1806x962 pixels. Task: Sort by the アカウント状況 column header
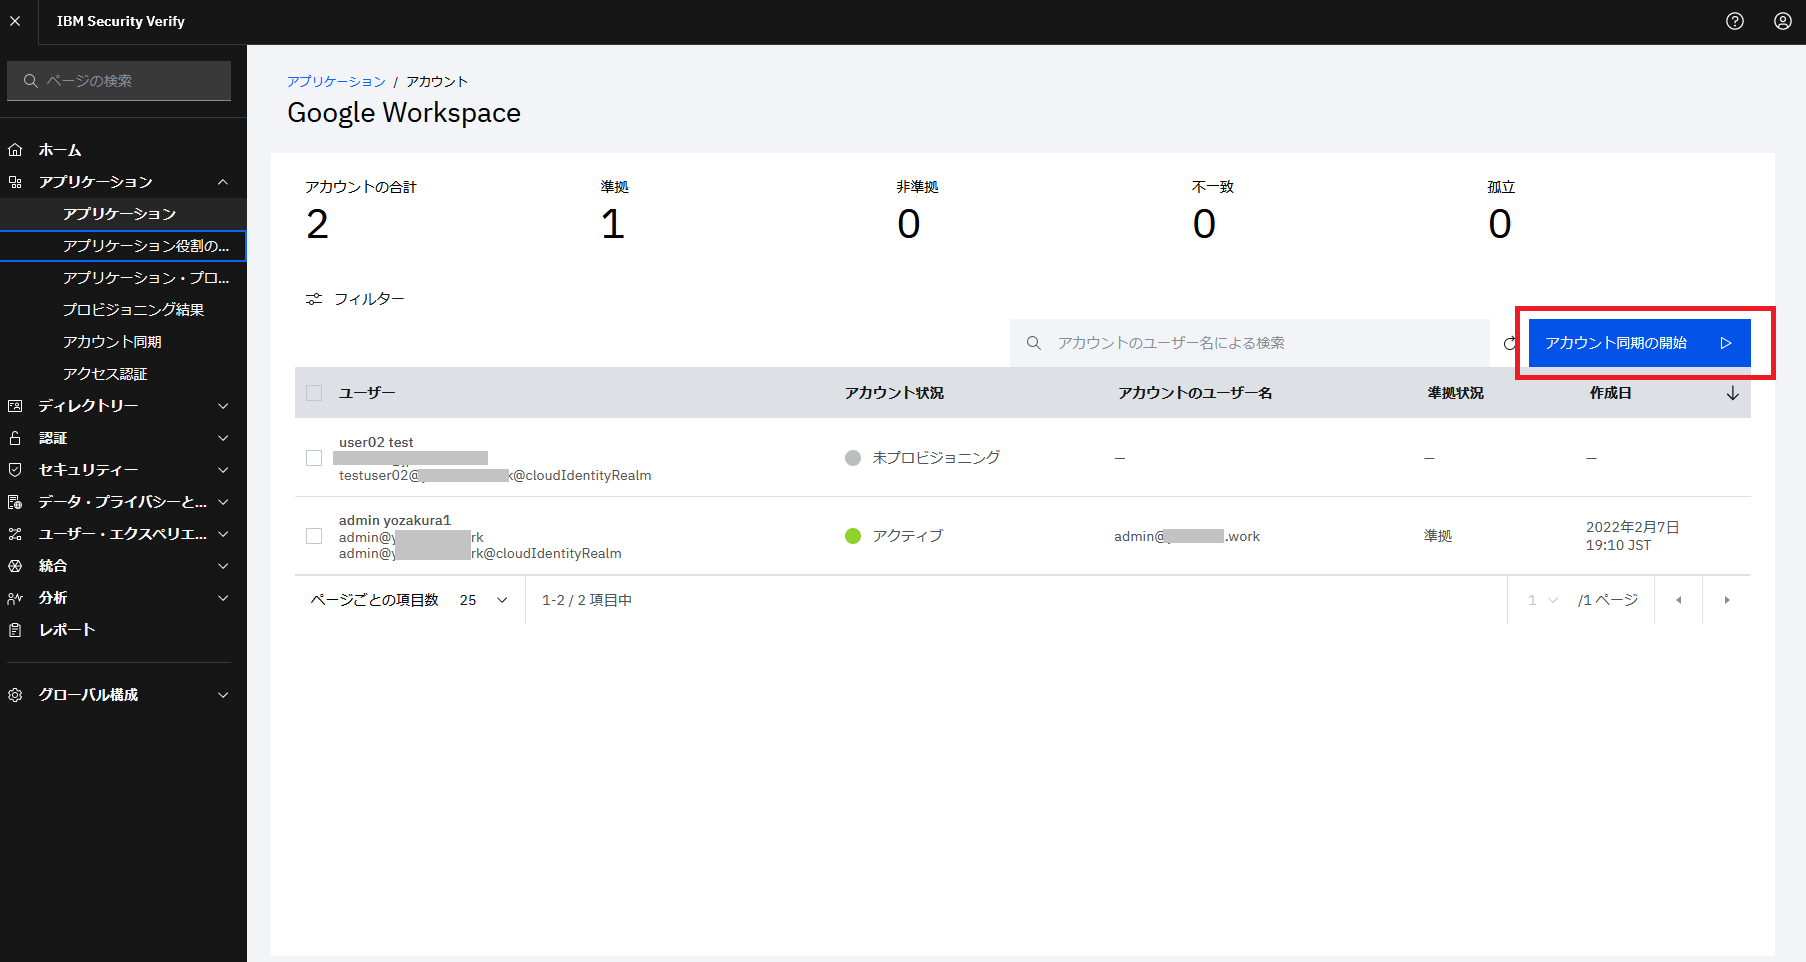(894, 393)
